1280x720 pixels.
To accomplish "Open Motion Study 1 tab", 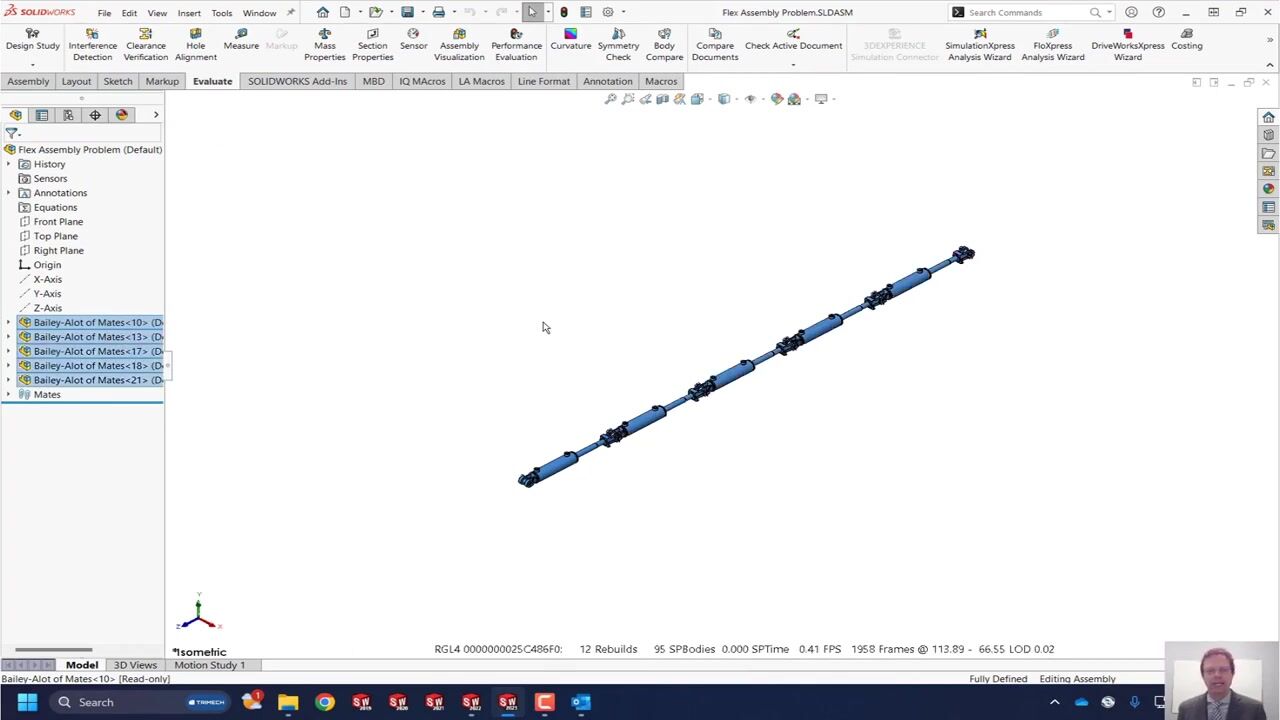I will 209,665.
